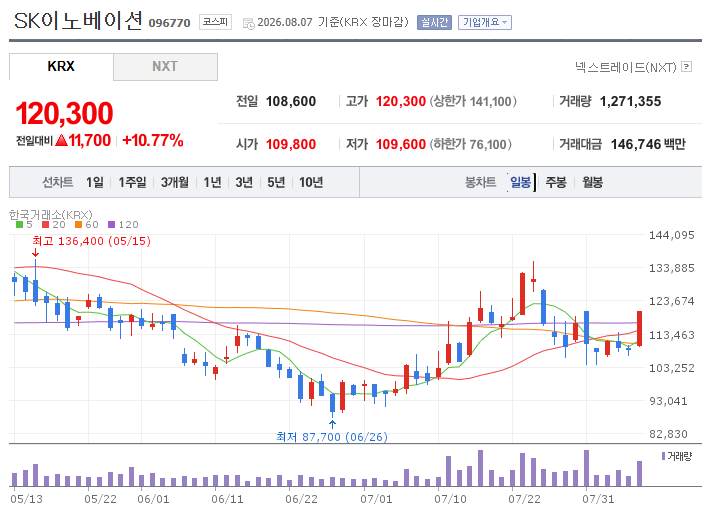This screenshot has height=514, width=702.
Task: Click the 144,095 price axis label
Action: (x=672, y=235)
